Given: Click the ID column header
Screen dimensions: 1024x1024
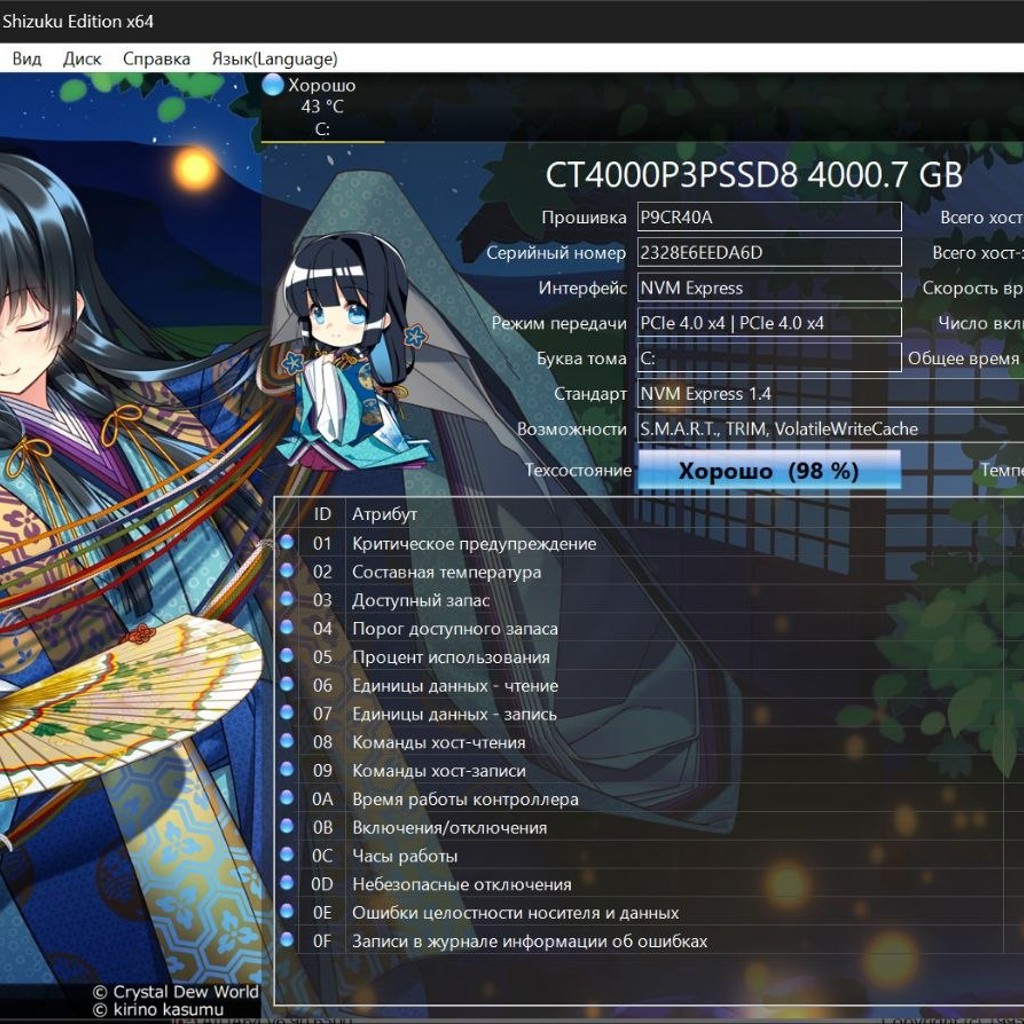Looking at the screenshot, I should coord(322,514).
